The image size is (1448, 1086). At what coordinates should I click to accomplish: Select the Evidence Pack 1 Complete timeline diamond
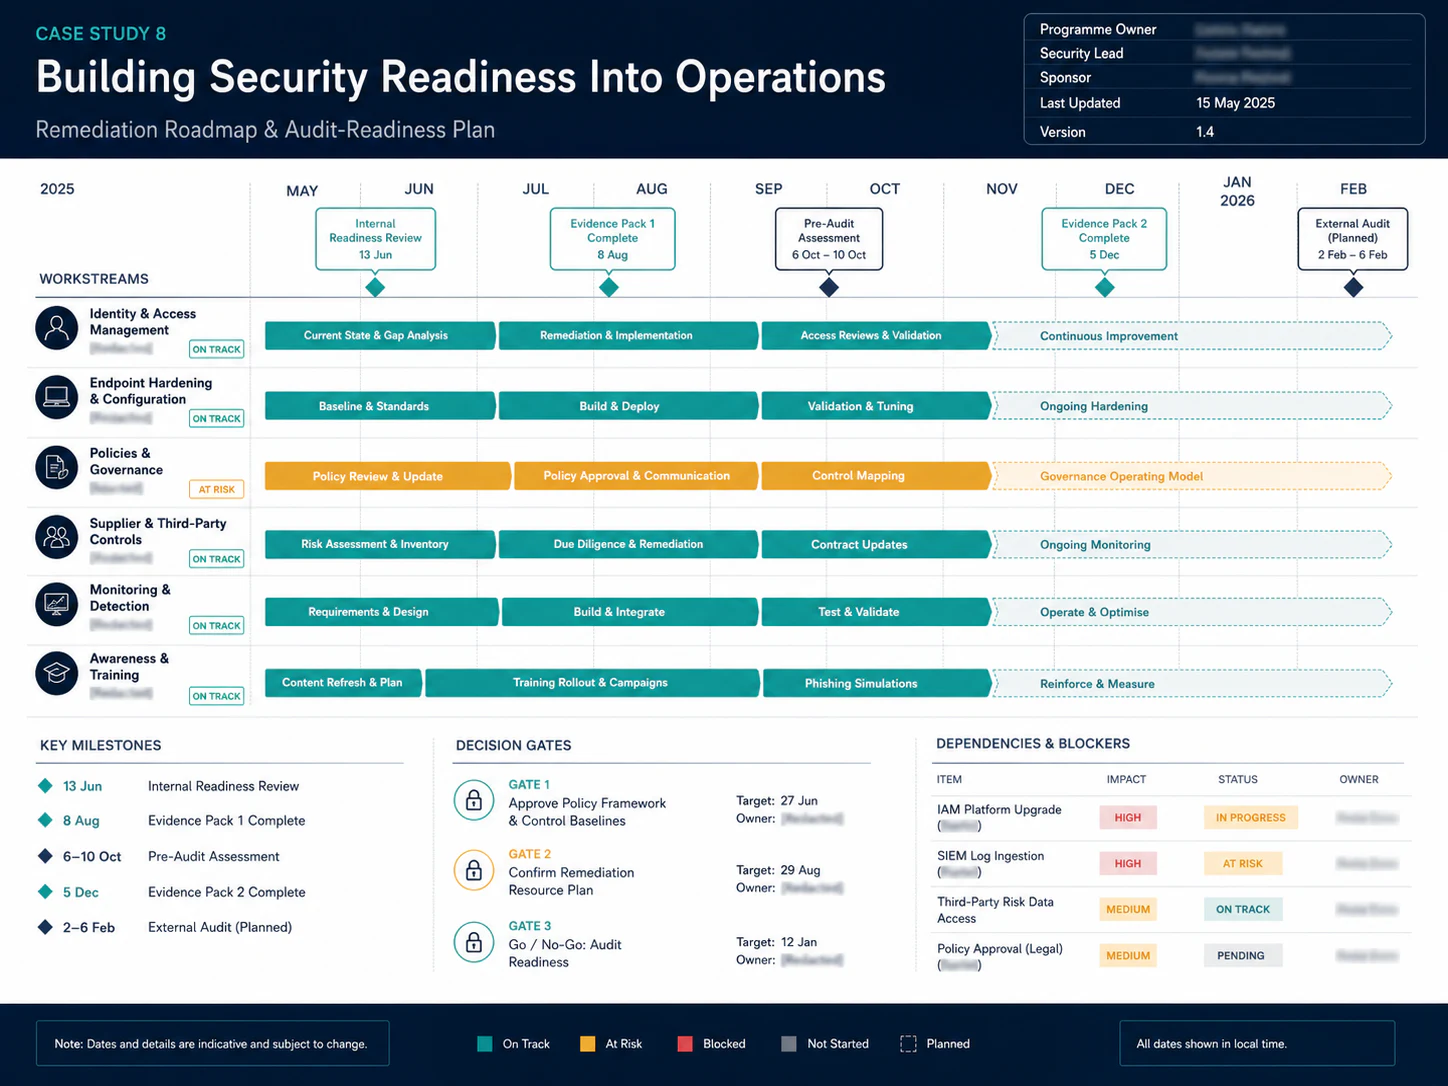pos(609,287)
